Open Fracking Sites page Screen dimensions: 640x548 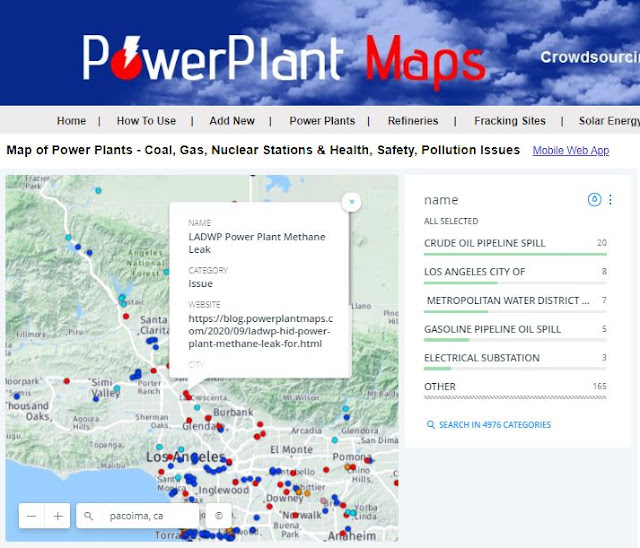point(510,121)
